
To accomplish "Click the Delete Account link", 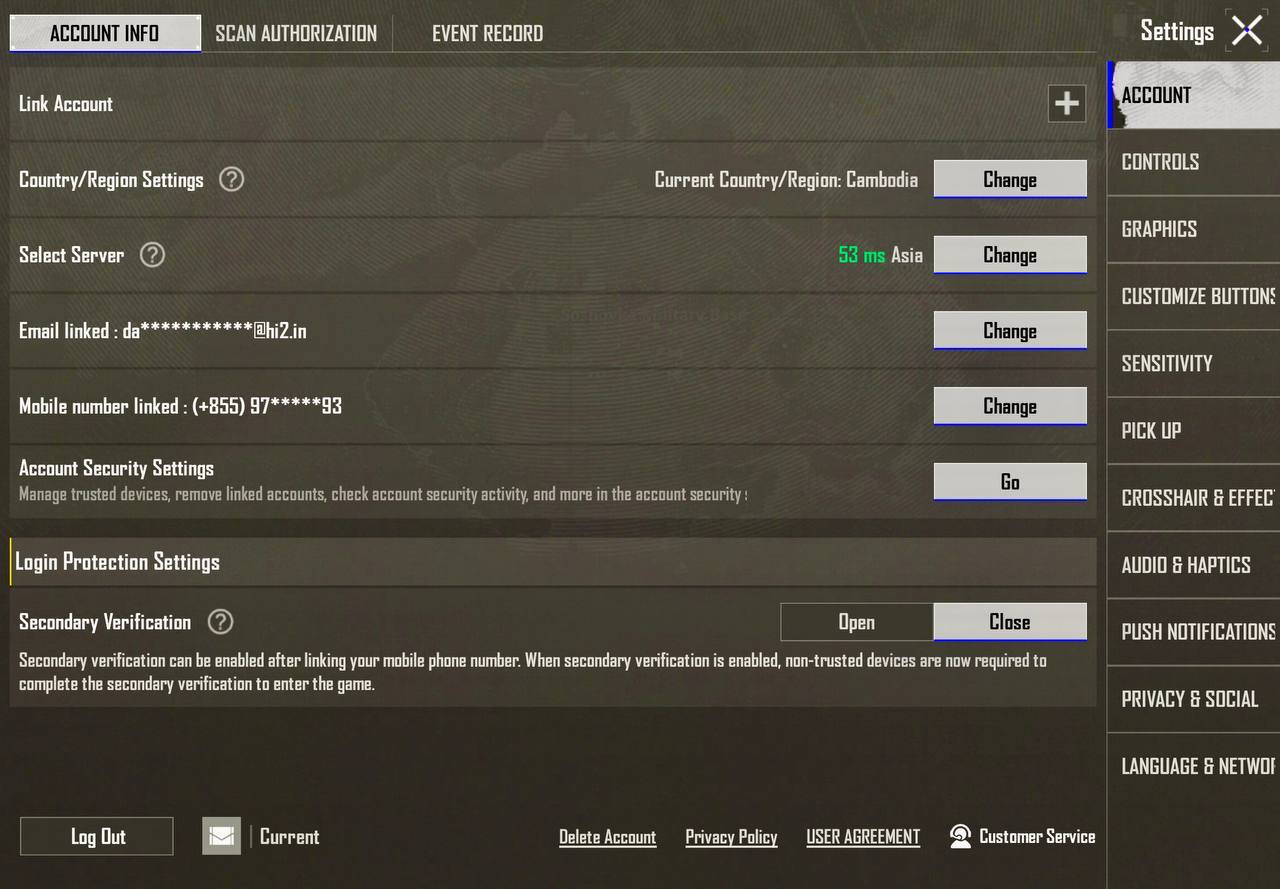I will coord(608,837).
